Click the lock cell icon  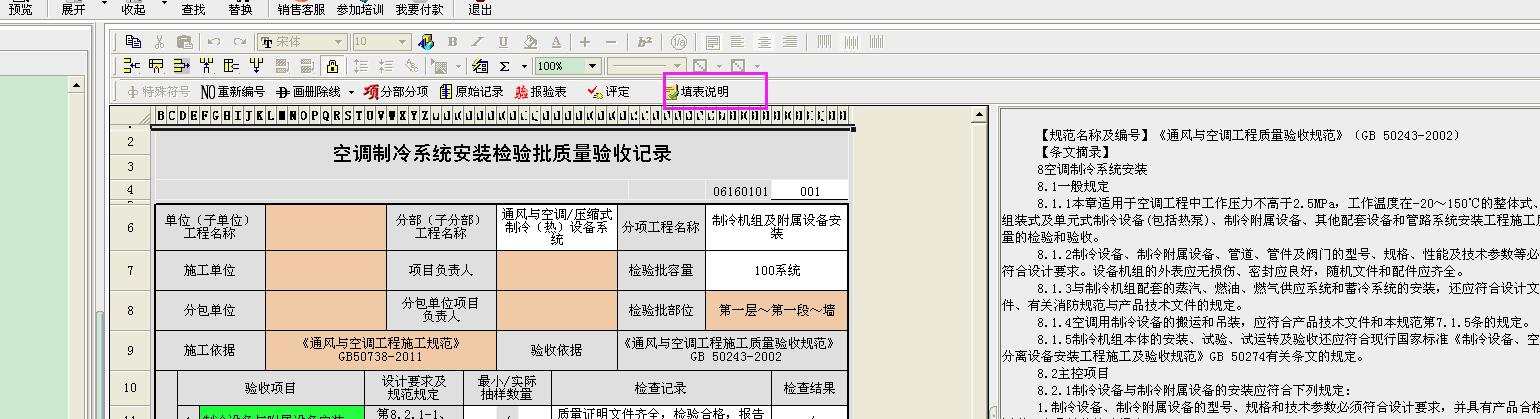tap(332, 66)
